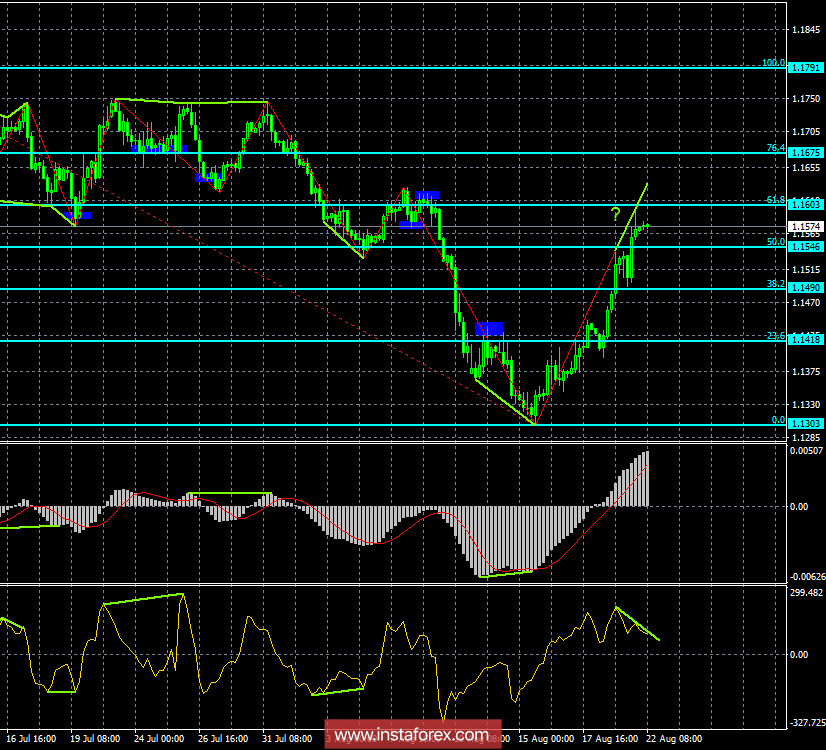Screen dimensions: 826x750
Task: Select the 1.1675 price level label
Action: [x=805, y=153]
